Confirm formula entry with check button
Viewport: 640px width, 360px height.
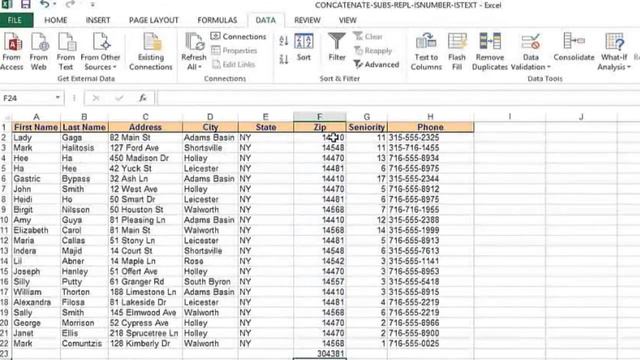click(x=119, y=98)
